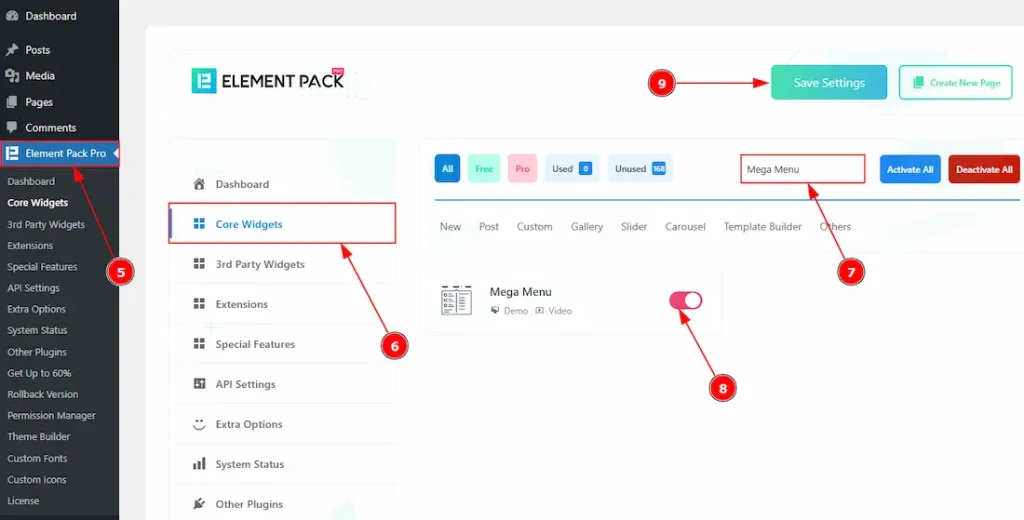Click the API Settings icon

click(x=198, y=384)
